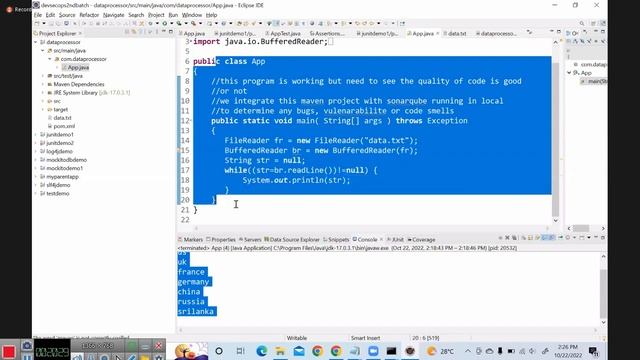Minimize the Project Explorer view
This screenshot has width=640, height=360.
coord(163,32)
